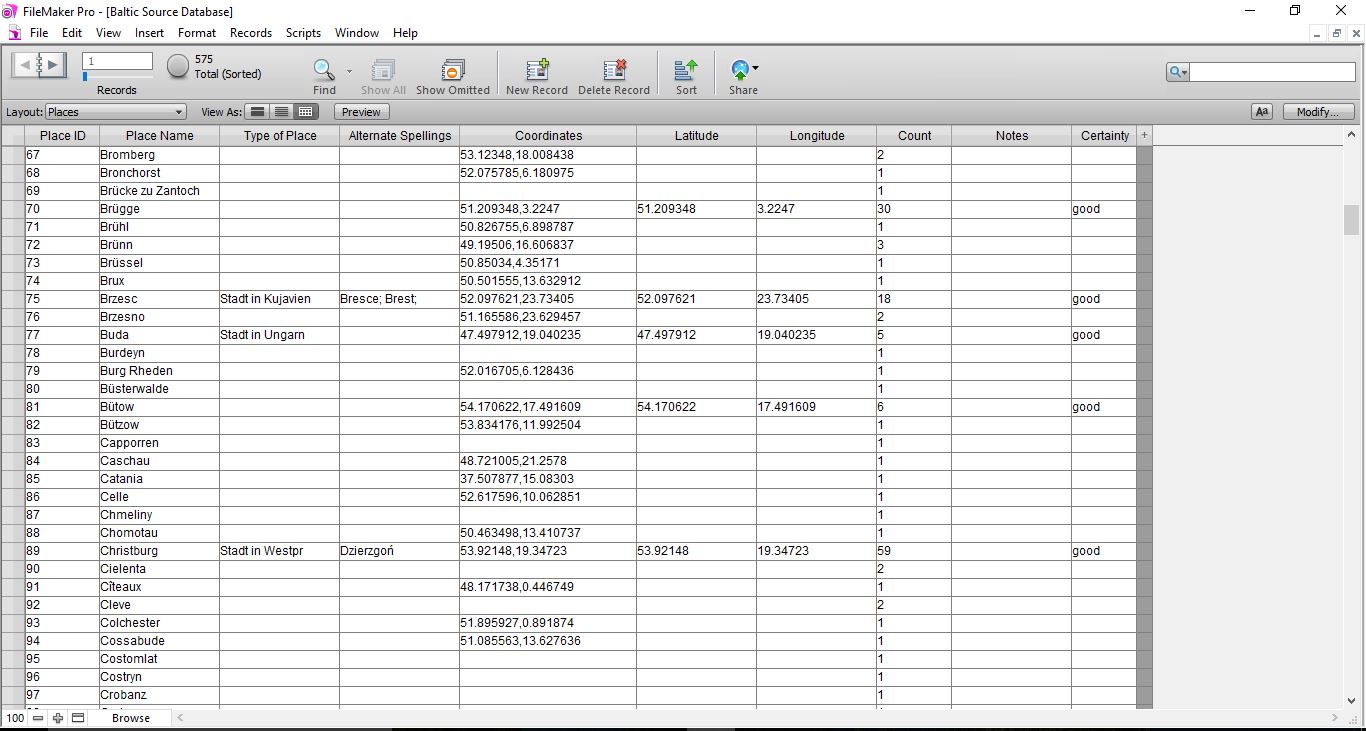Zoom out with the minus icon
This screenshot has height=731, width=1366.
[38, 718]
